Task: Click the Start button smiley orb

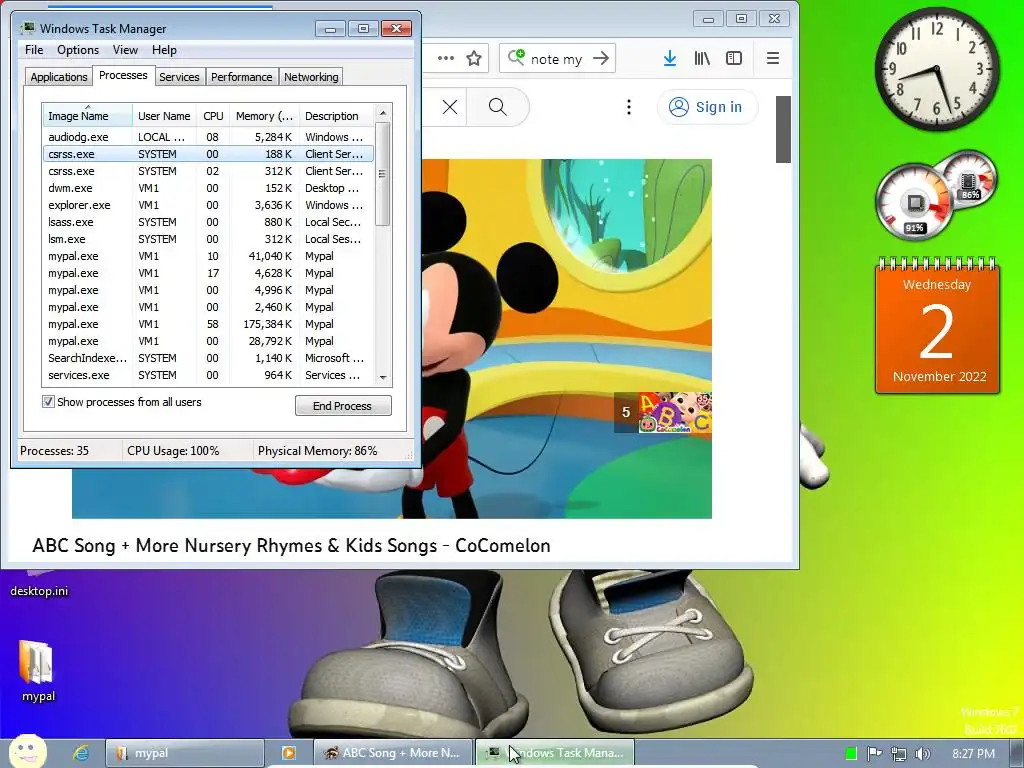Action: click(27, 752)
